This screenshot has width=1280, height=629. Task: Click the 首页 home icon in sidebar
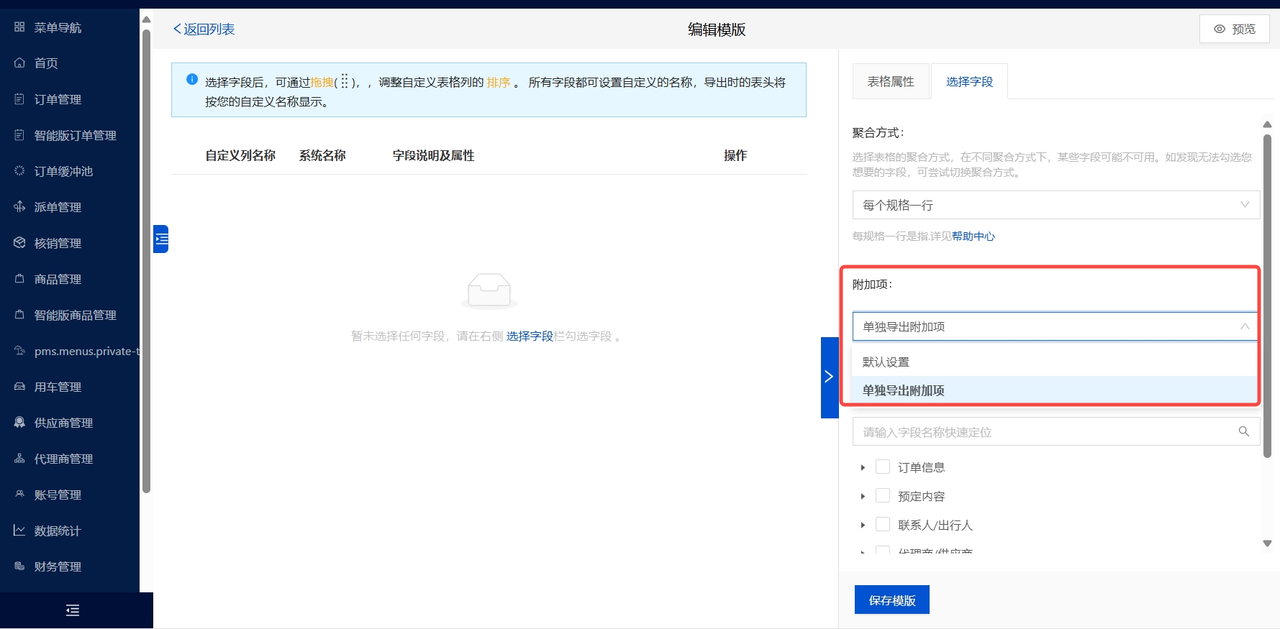(19, 63)
